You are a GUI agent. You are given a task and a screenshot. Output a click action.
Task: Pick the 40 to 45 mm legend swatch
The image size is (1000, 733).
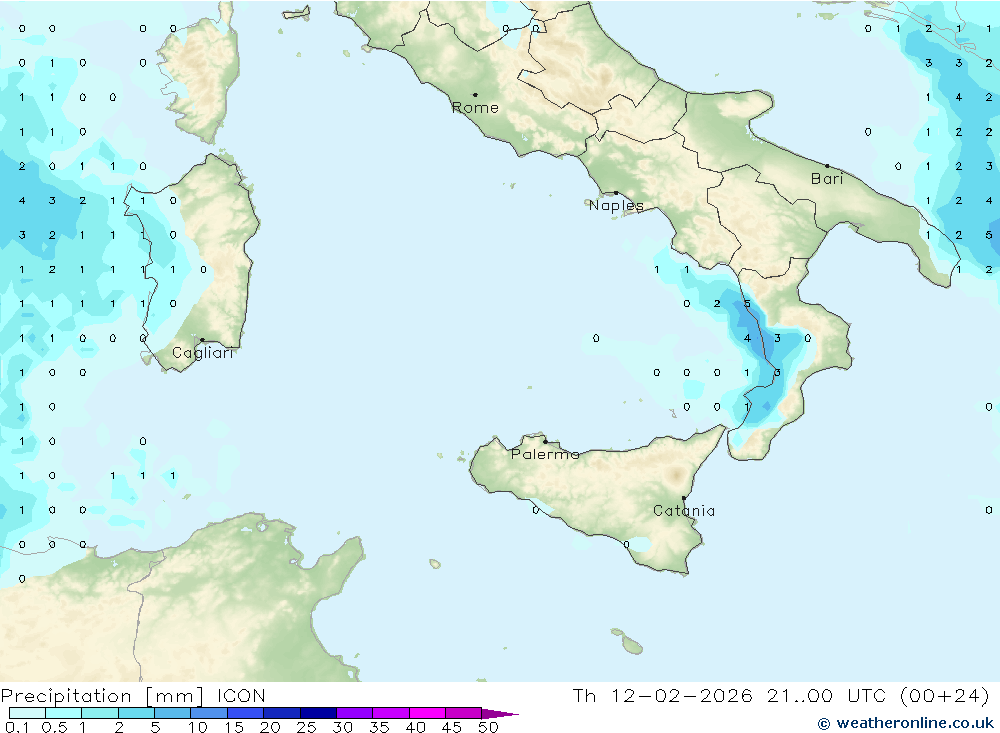(x=427, y=713)
